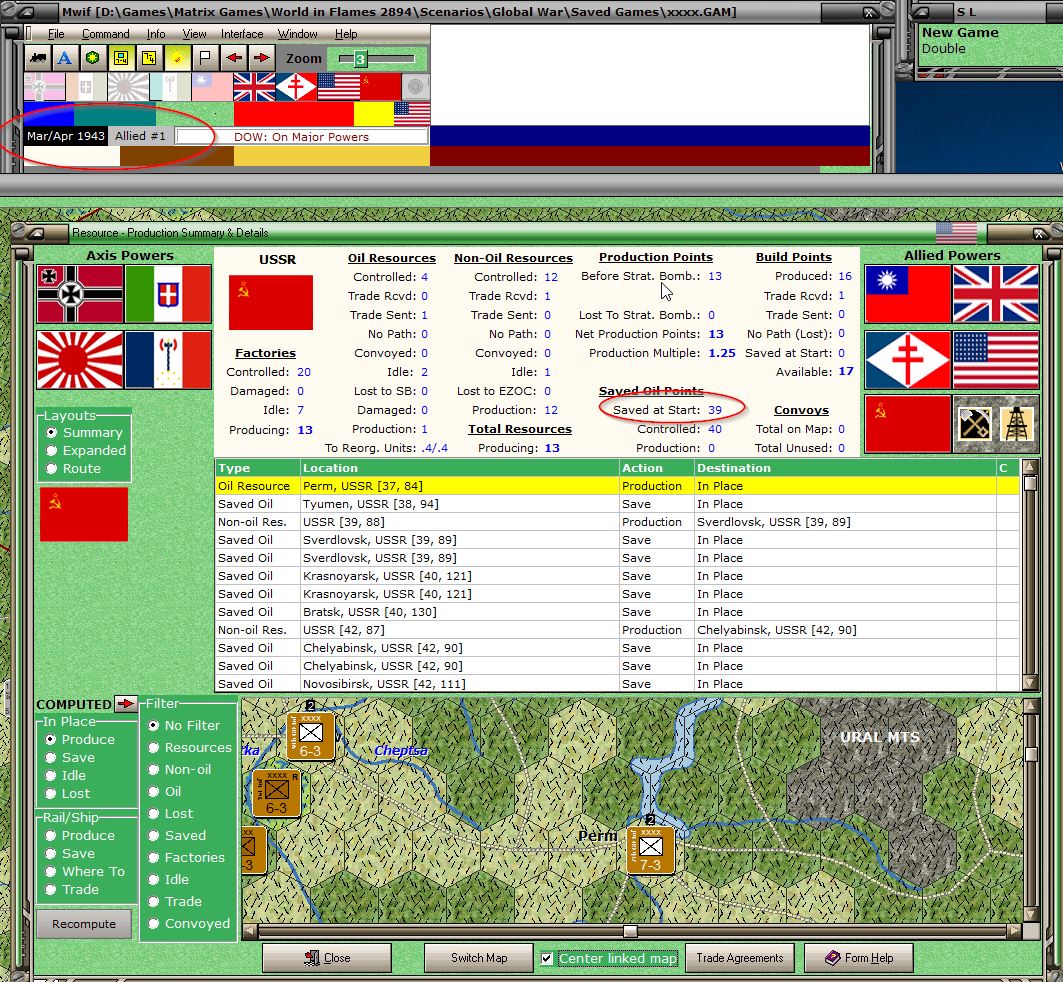Image resolution: width=1063 pixels, height=982 pixels.
Task: Open the Window menu
Action: coord(298,34)
